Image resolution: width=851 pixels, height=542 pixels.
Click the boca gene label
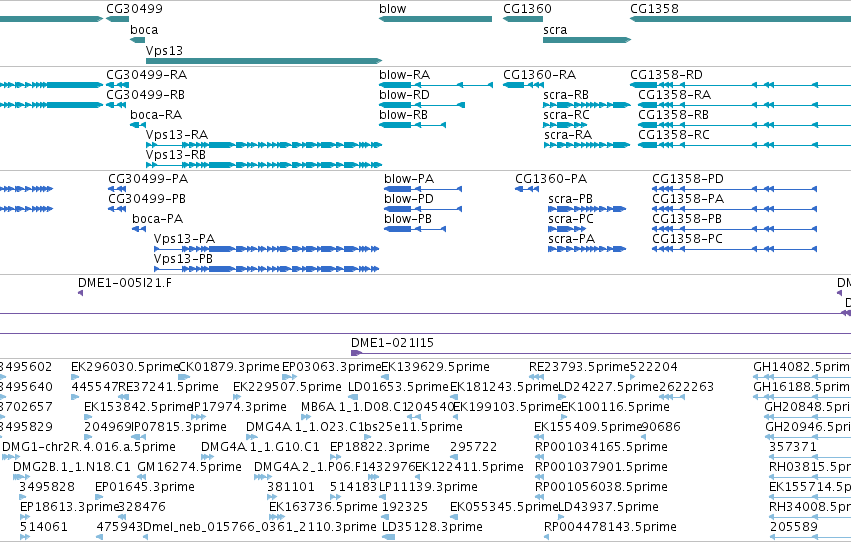pos(144,30)
